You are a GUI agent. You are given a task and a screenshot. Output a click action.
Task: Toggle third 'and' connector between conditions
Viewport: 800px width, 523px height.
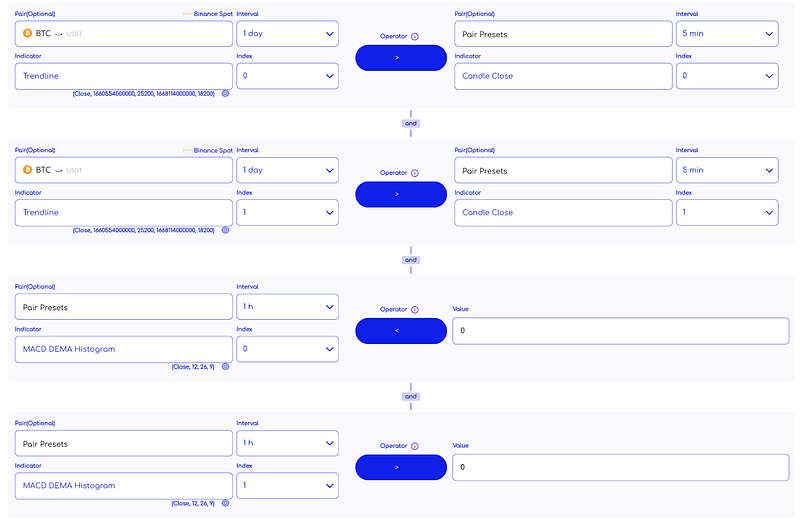411,396
